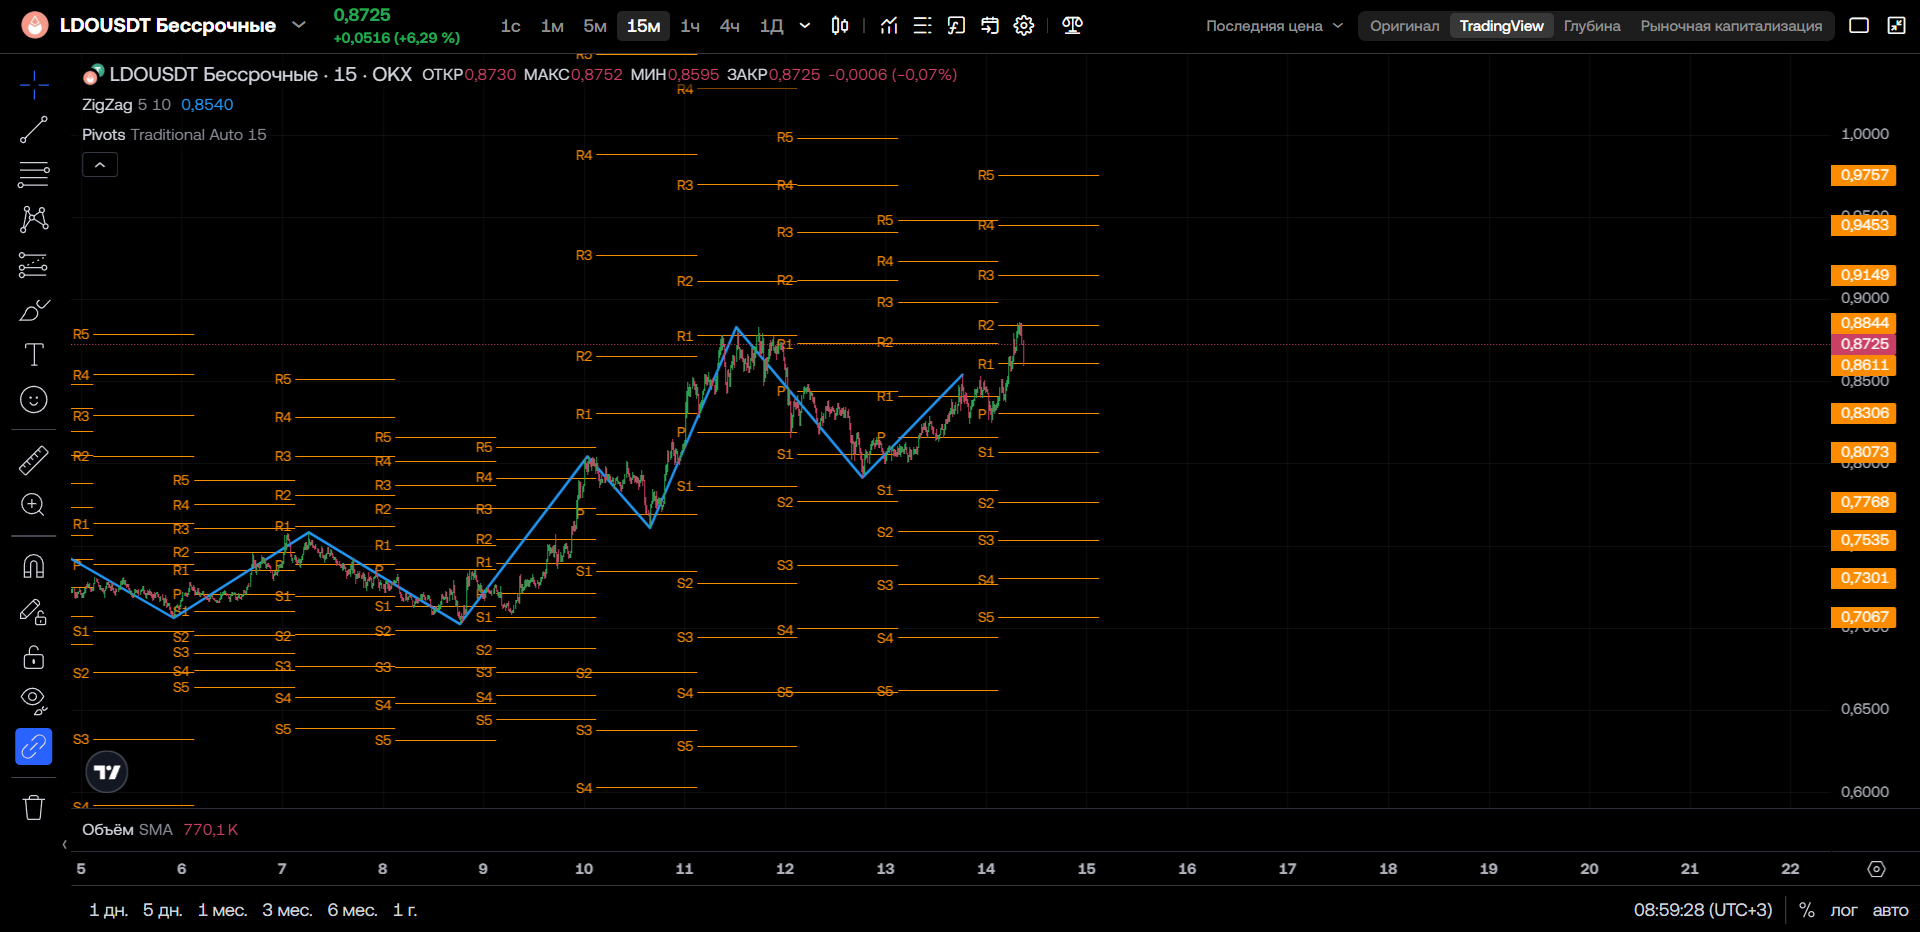Select the crosshair cursor tool
The width and height of the screenshot is (1920, 932).
[34, 85]
